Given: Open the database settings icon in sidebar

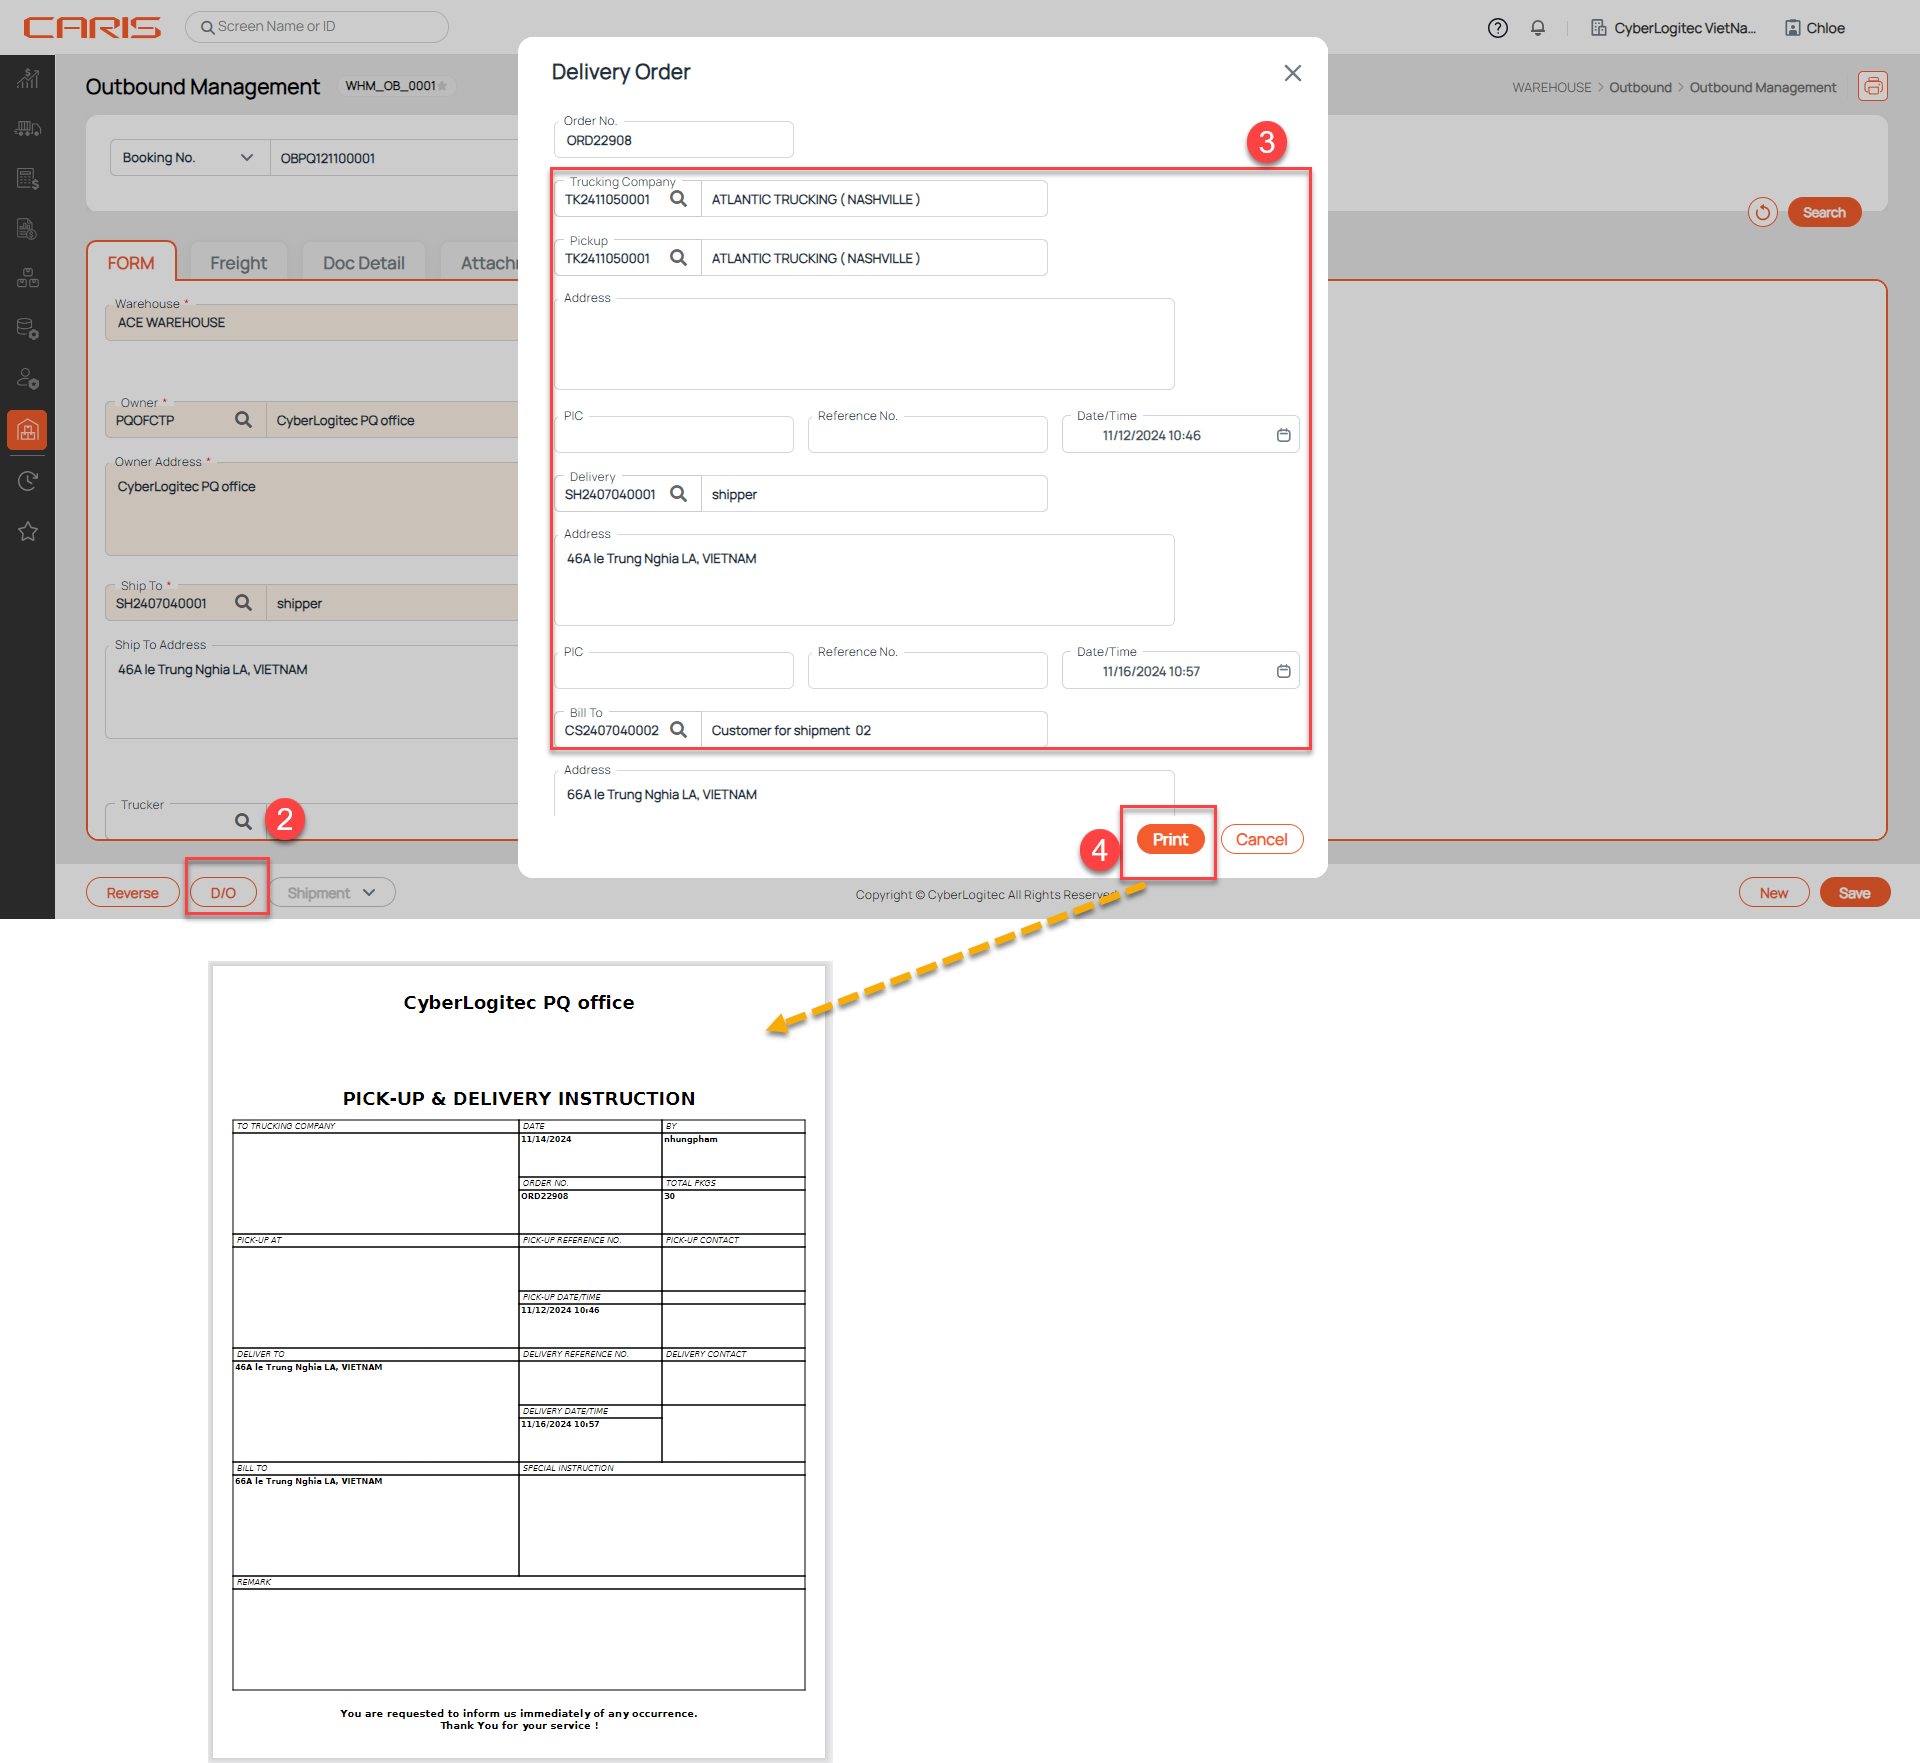Looking at the screenshot, I should (x=28, y=329).
